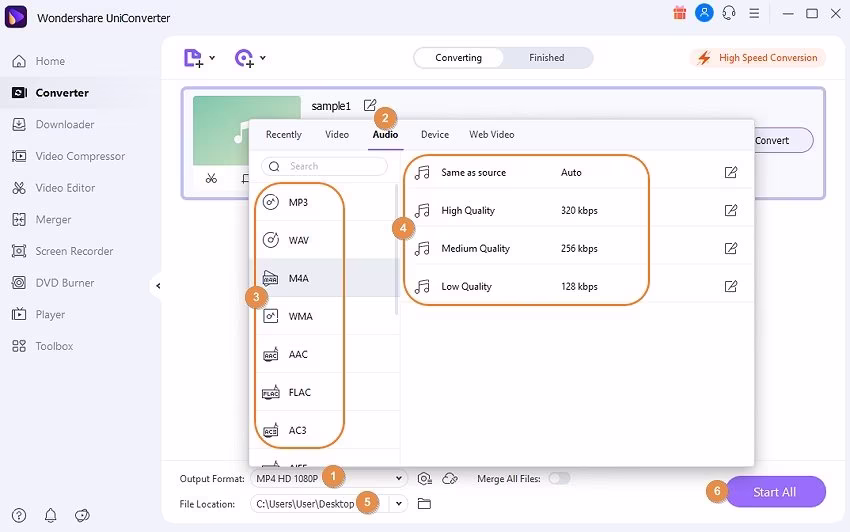Open the File Location dropdown arrow

(398, 504)
